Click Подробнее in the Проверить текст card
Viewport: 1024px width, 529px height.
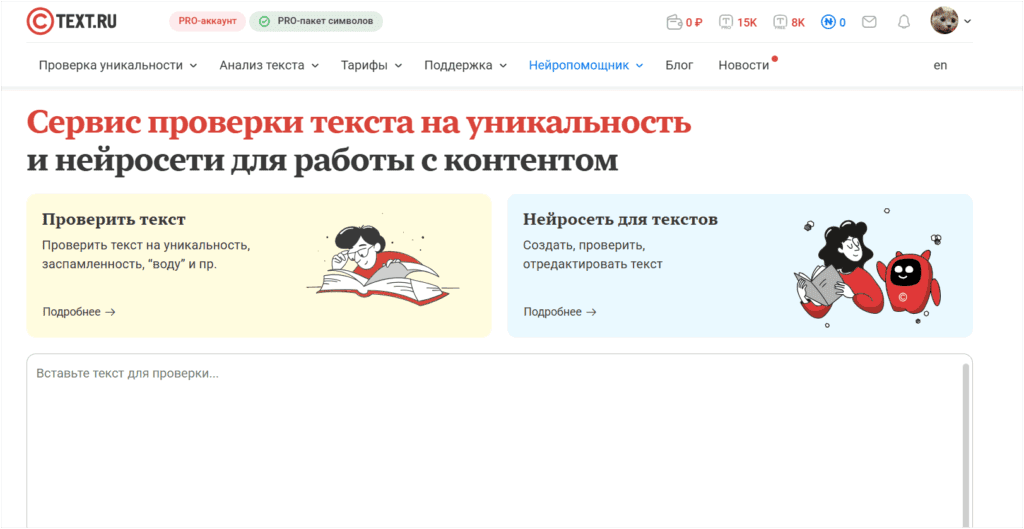(79, 312)
